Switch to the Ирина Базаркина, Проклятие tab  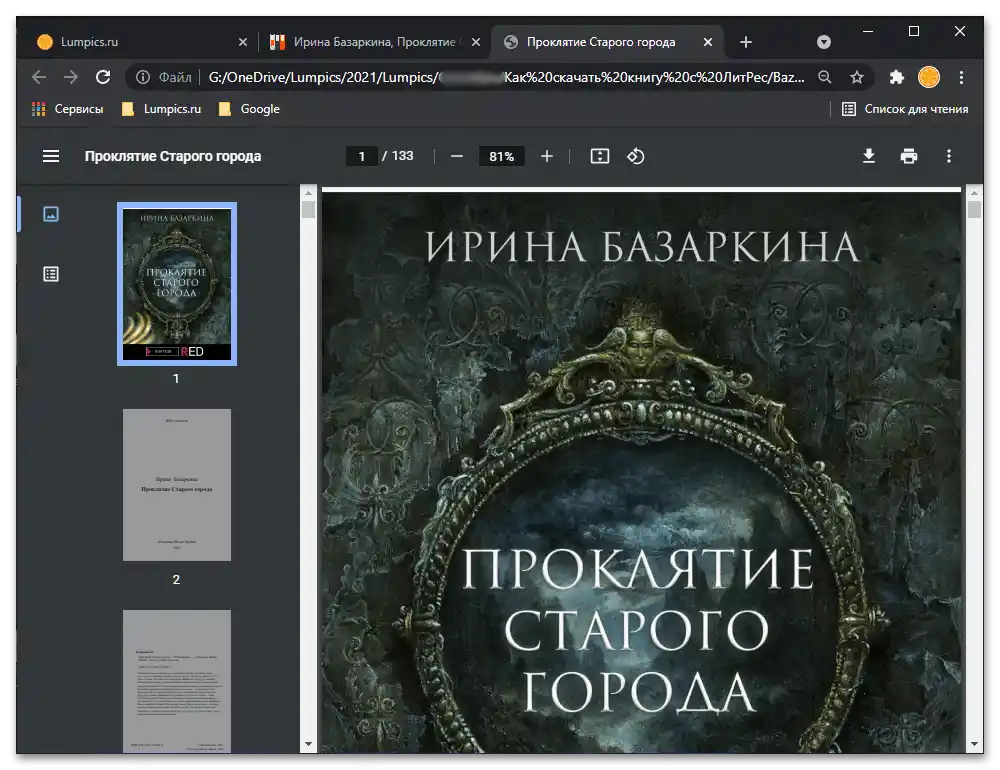[375, 42]
